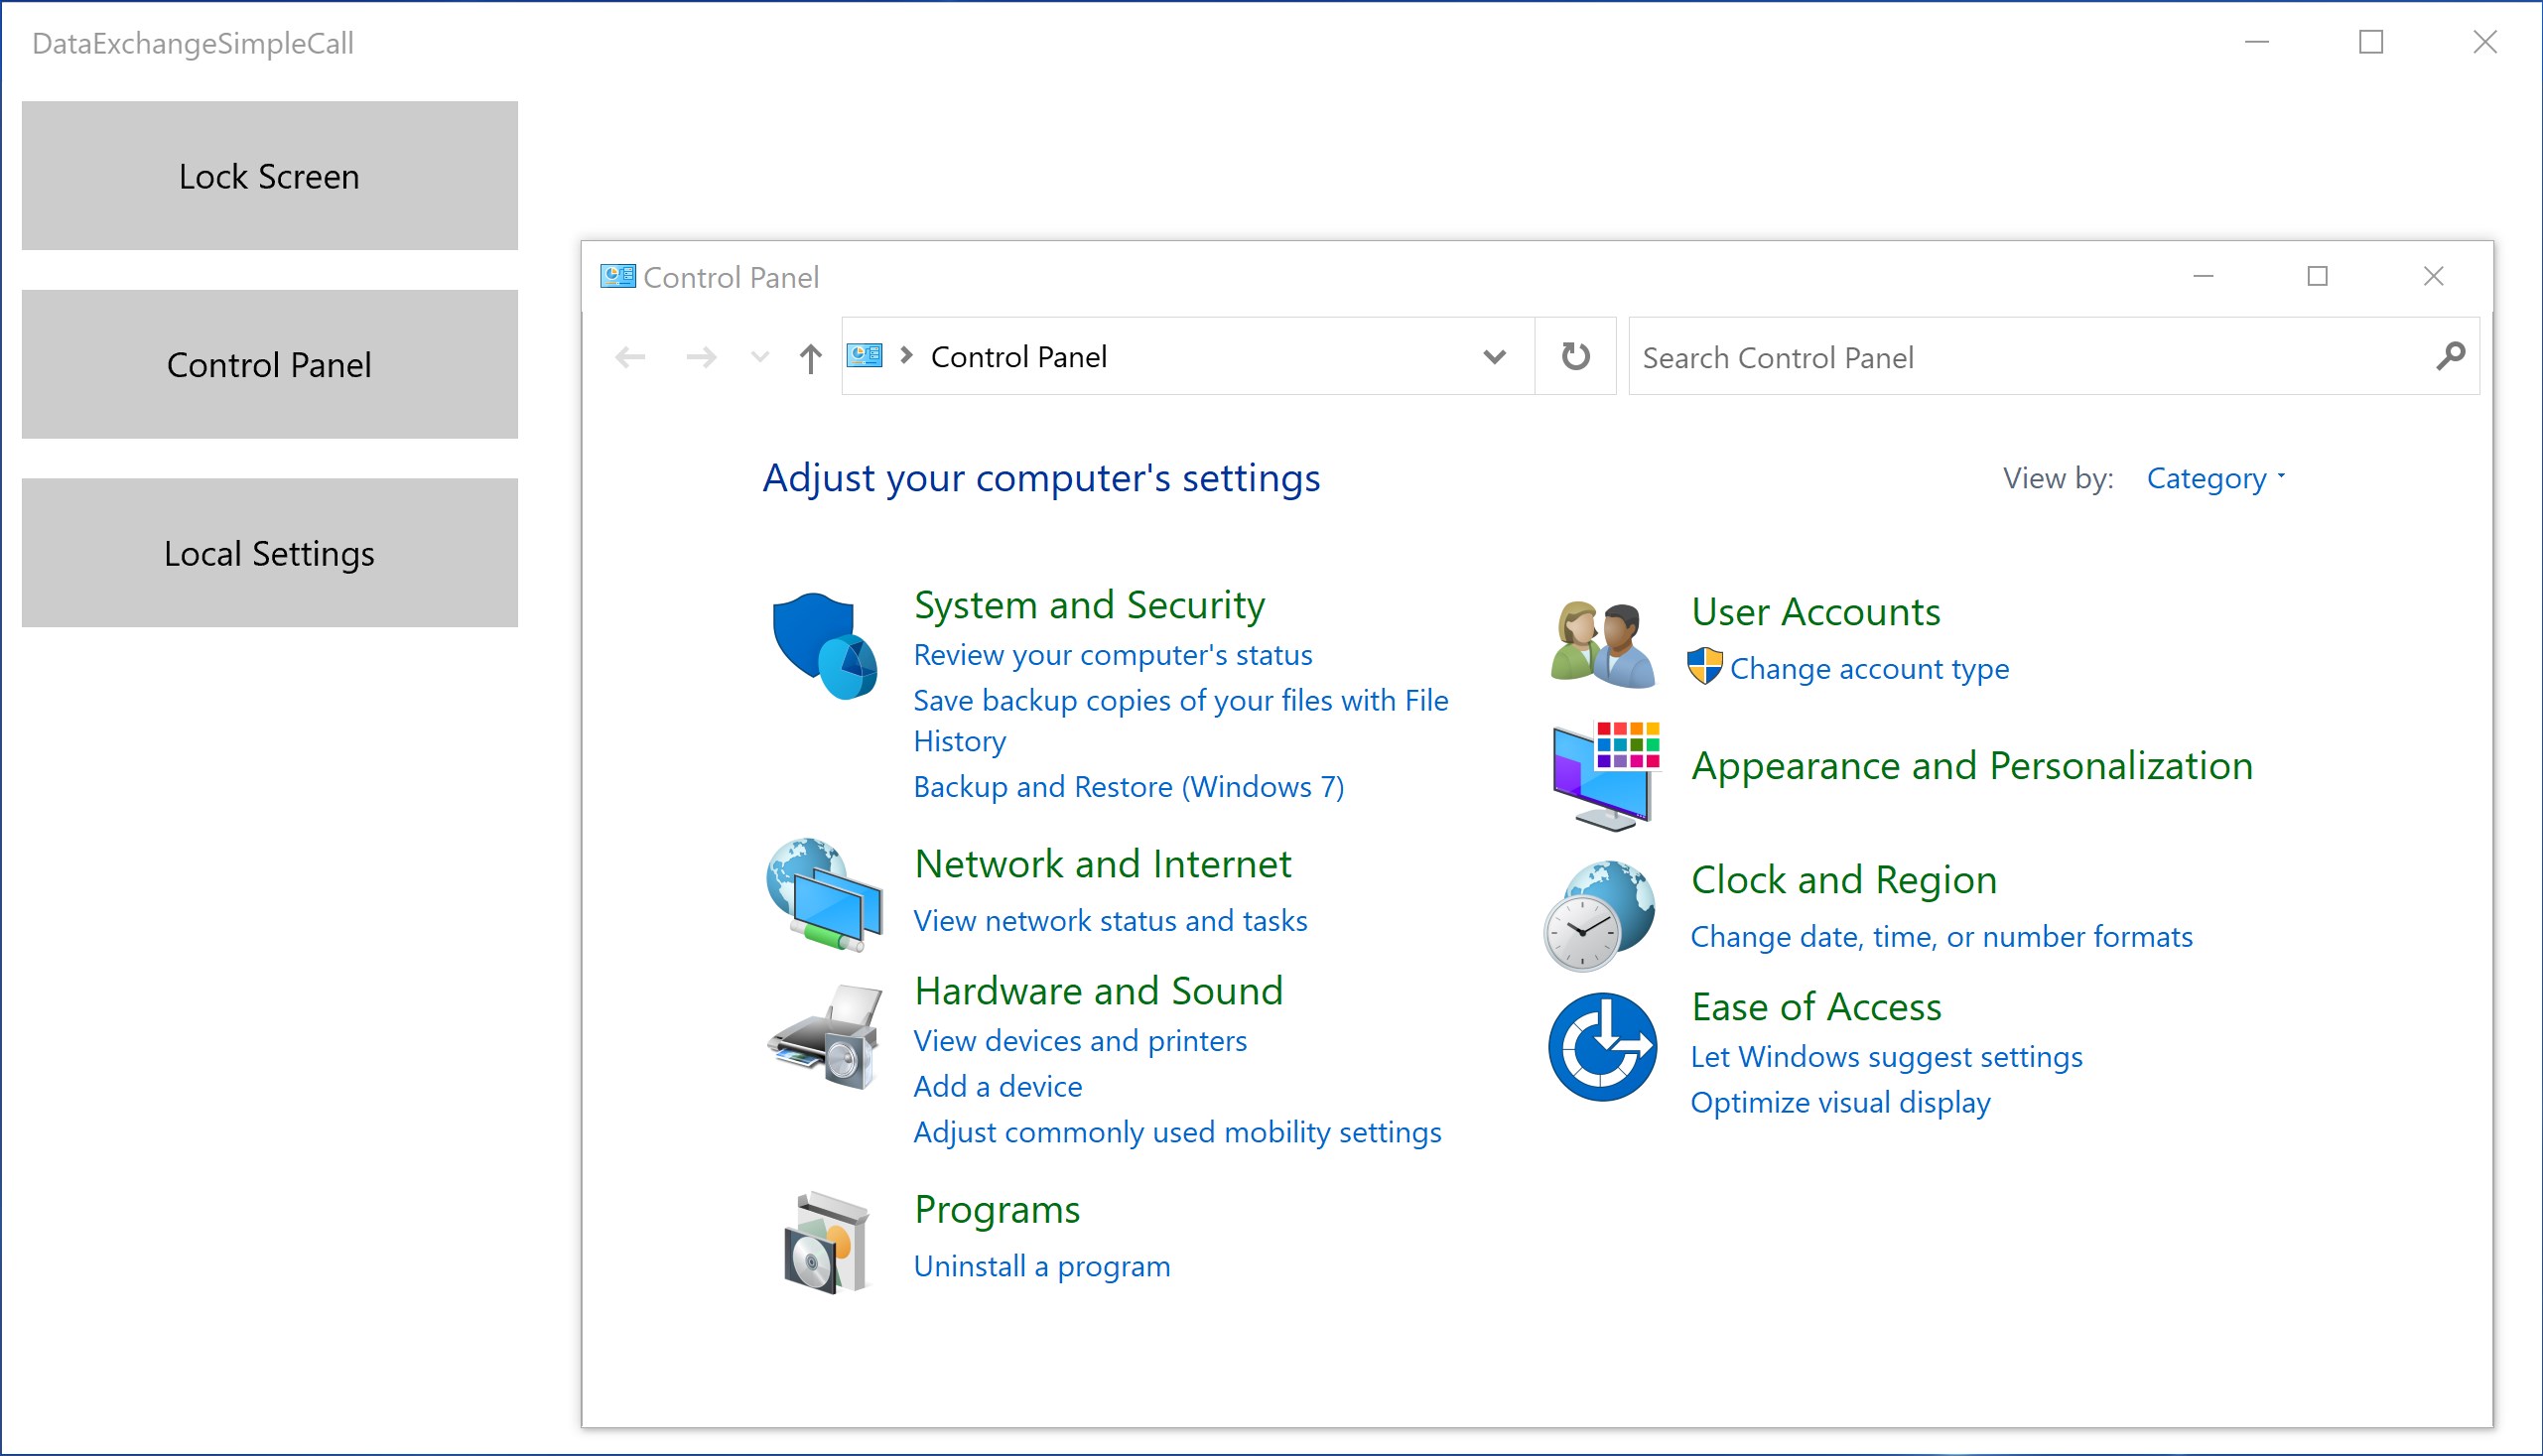Click the Clock and Region icon
Image resolution: width=2543 pixels, height=1456 pixels.
1599,915
